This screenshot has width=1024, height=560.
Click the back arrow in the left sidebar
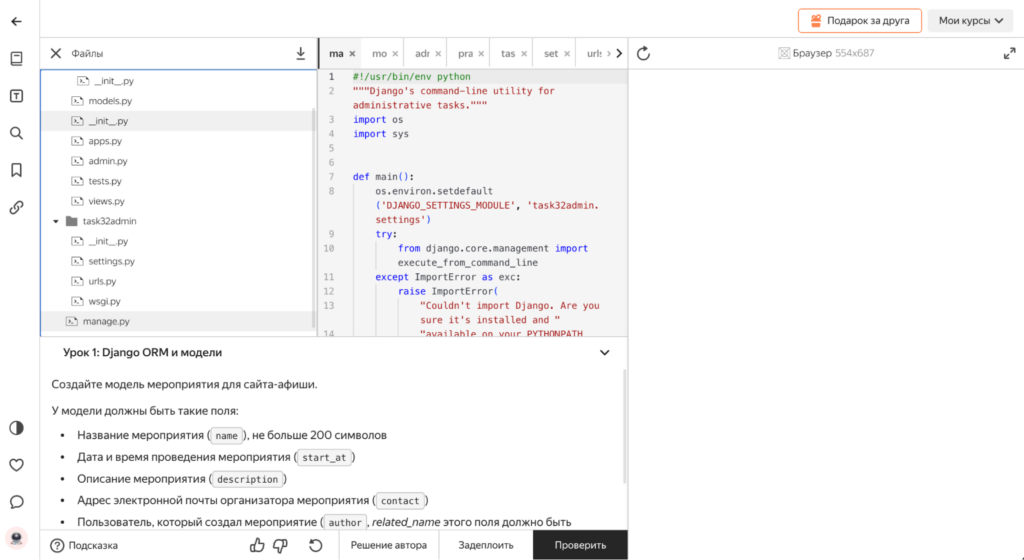tap(16, 21)
